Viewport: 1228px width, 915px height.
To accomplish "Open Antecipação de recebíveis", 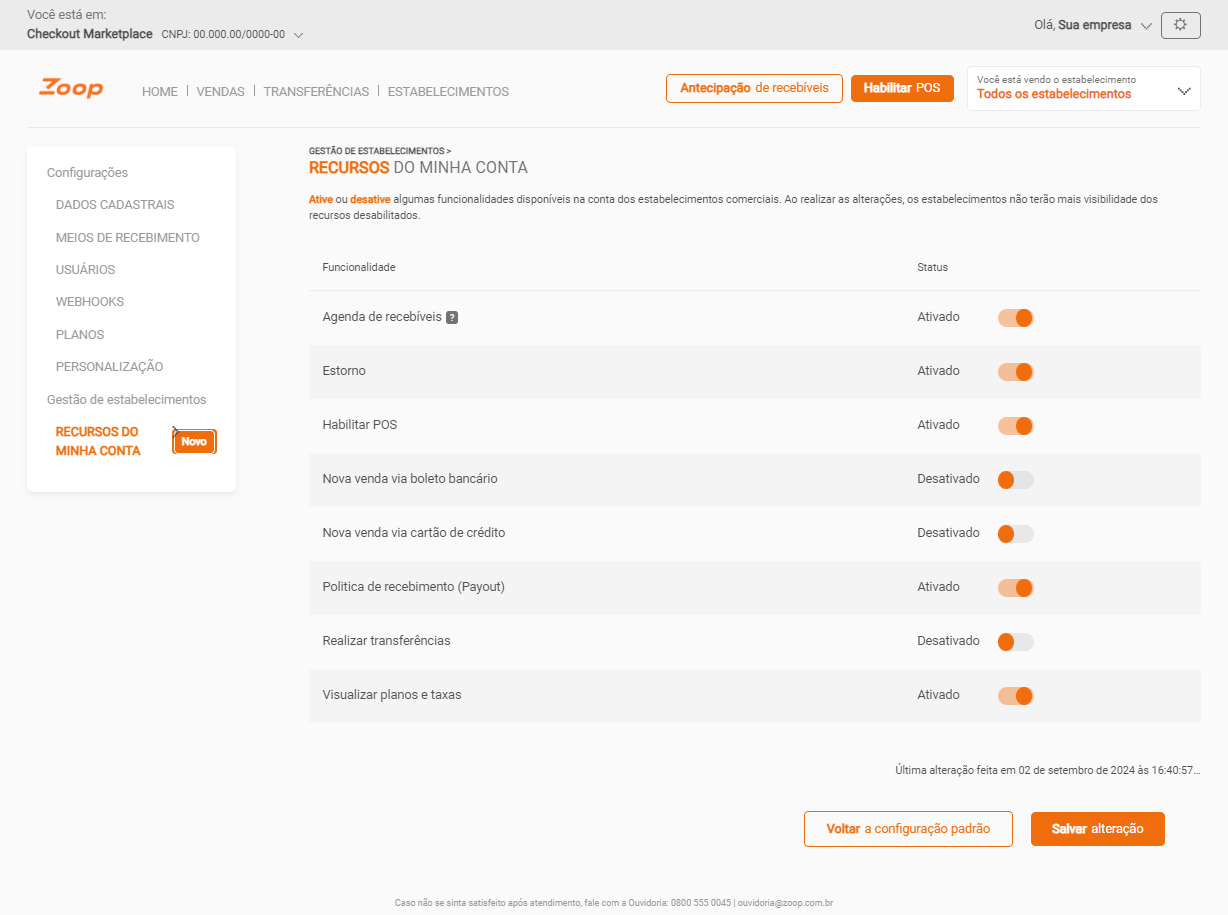I will [754, 88].
